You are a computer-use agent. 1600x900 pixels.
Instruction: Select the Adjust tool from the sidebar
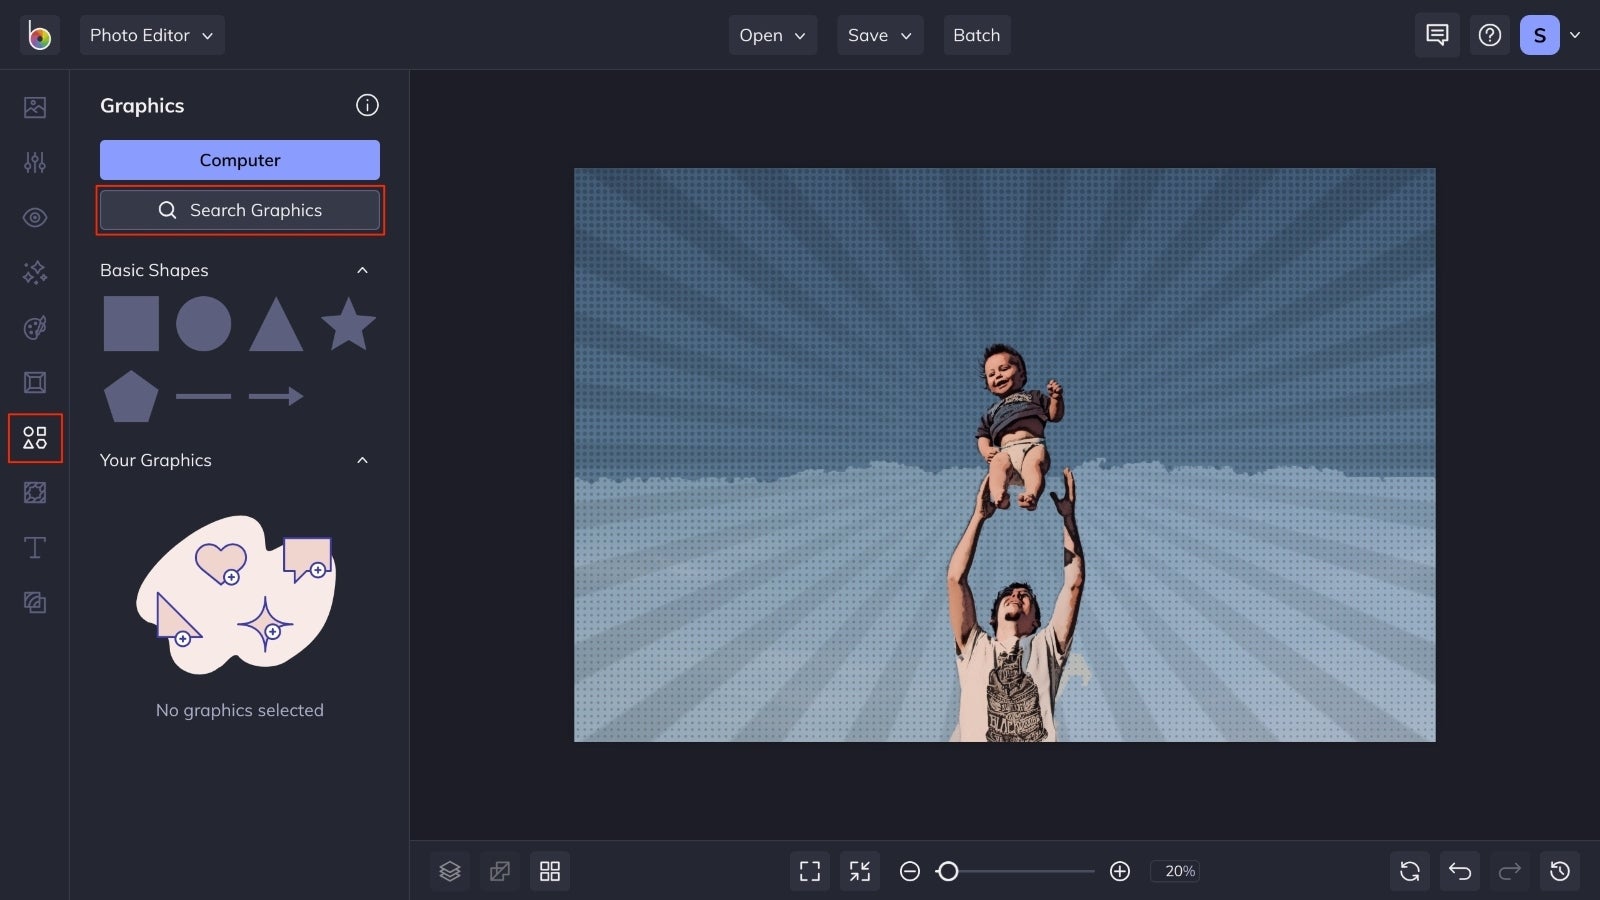[34, 162]
